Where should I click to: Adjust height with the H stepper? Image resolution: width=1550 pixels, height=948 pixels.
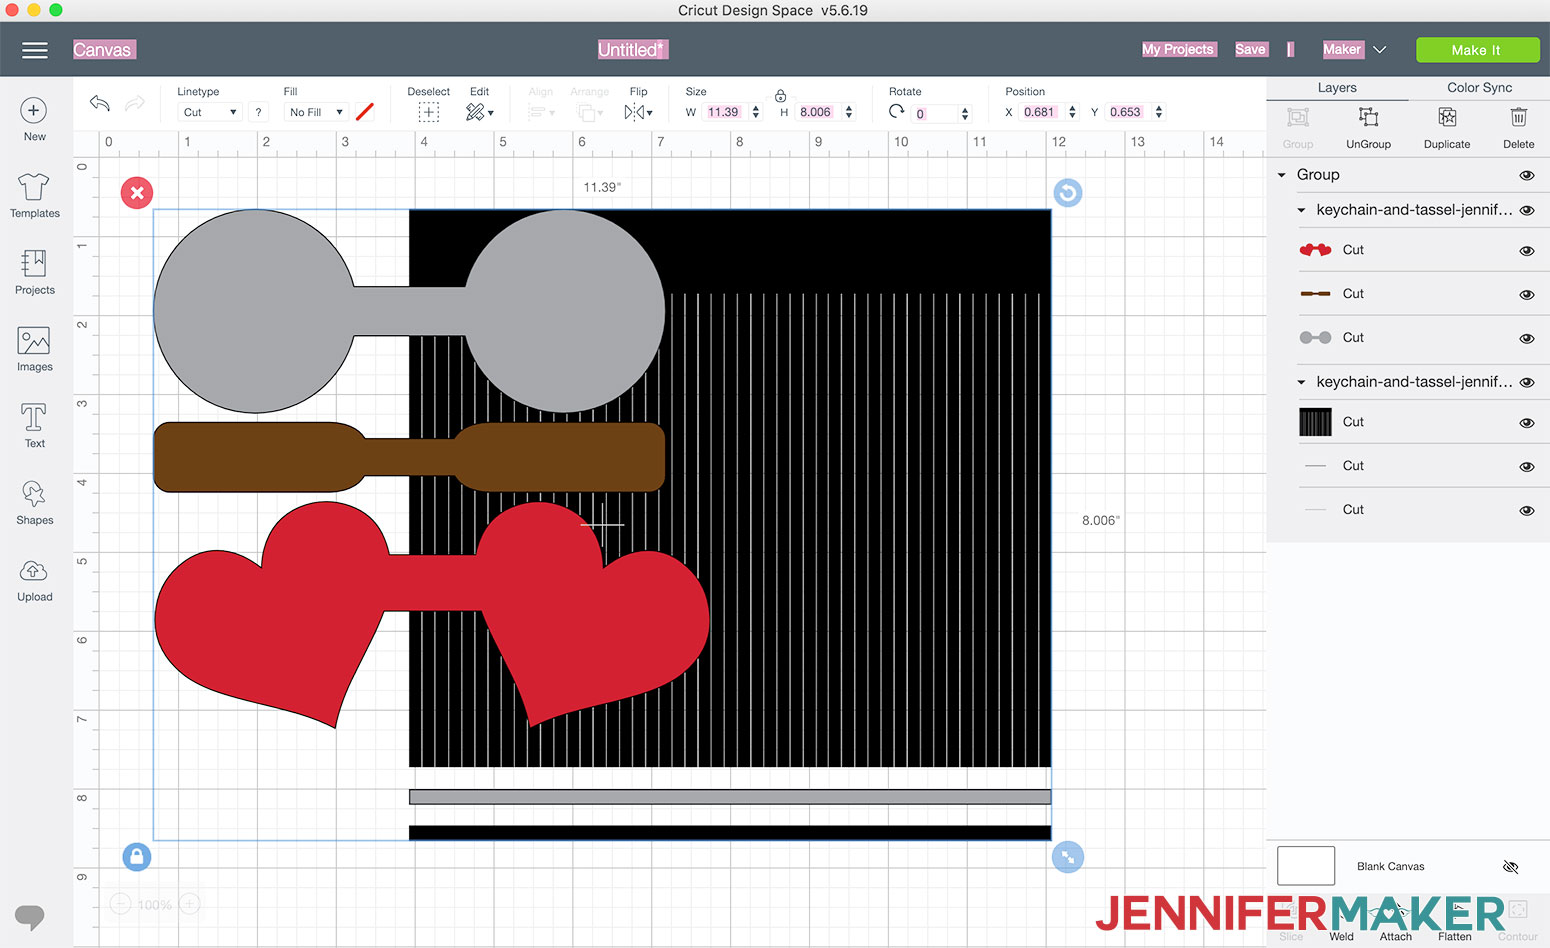point(849,112)
